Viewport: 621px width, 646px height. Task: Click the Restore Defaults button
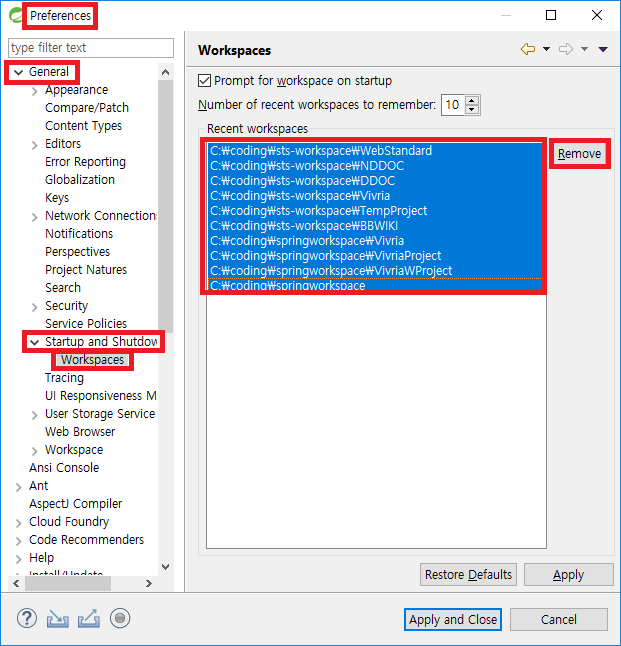[x=468, y=574]
